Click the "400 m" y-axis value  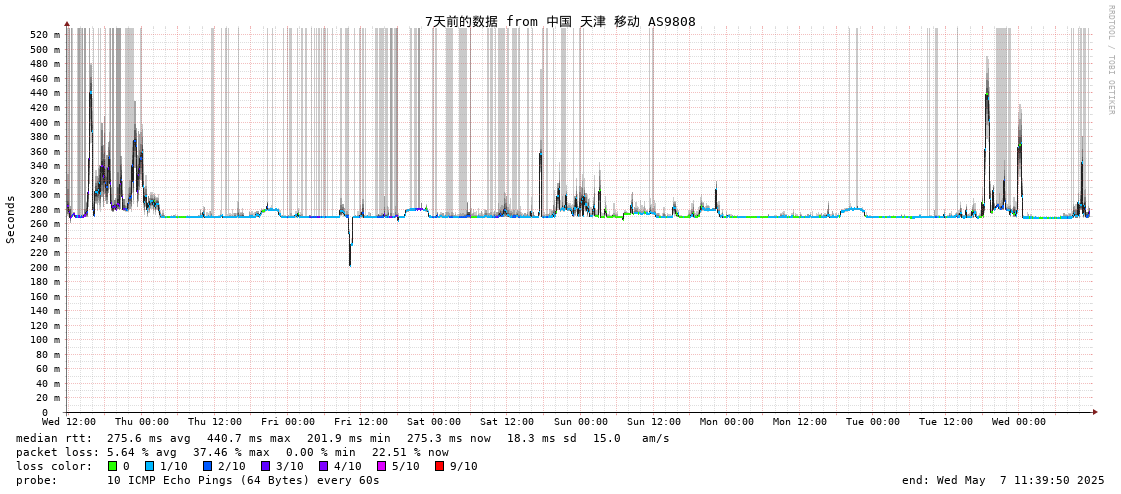(x=46, y=122)
